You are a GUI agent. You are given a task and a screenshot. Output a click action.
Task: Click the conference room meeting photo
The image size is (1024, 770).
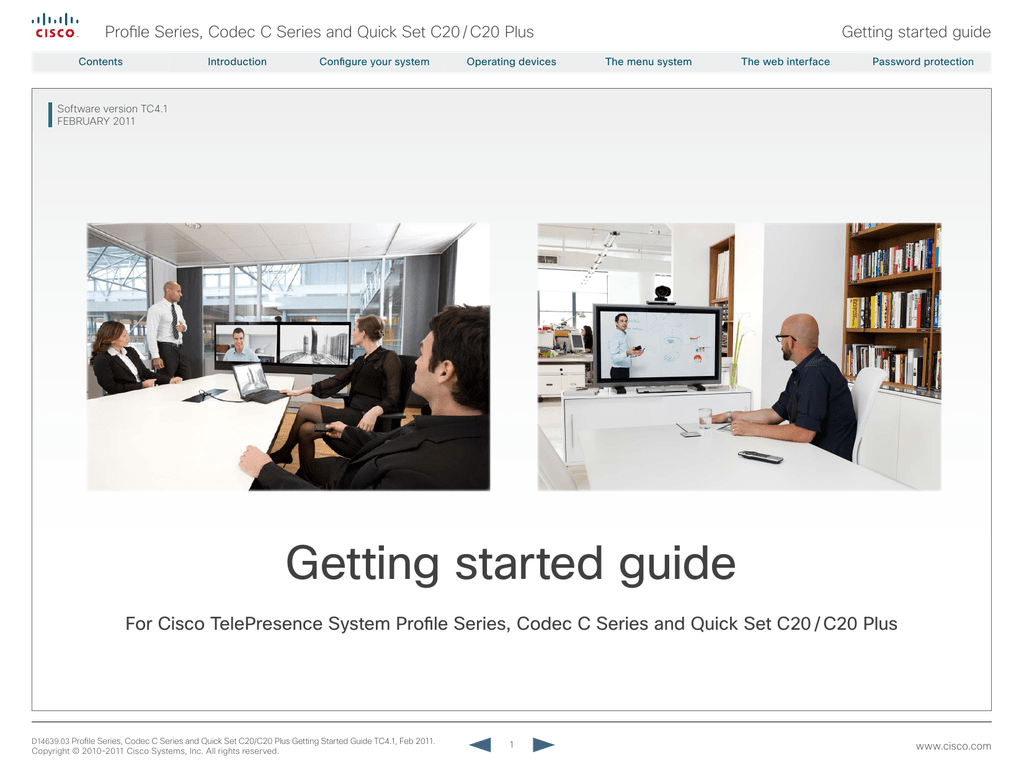[x=288, y=356]
